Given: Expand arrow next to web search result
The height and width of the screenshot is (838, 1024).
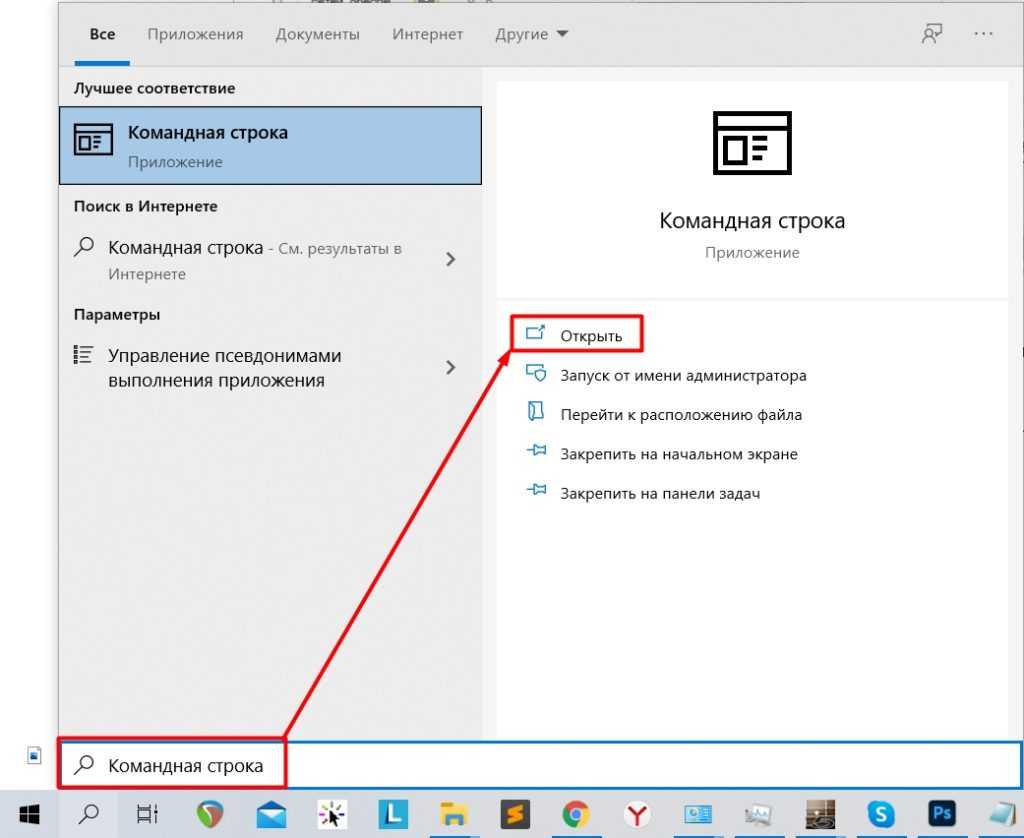Looking at the screenshot, I should 451,259.
